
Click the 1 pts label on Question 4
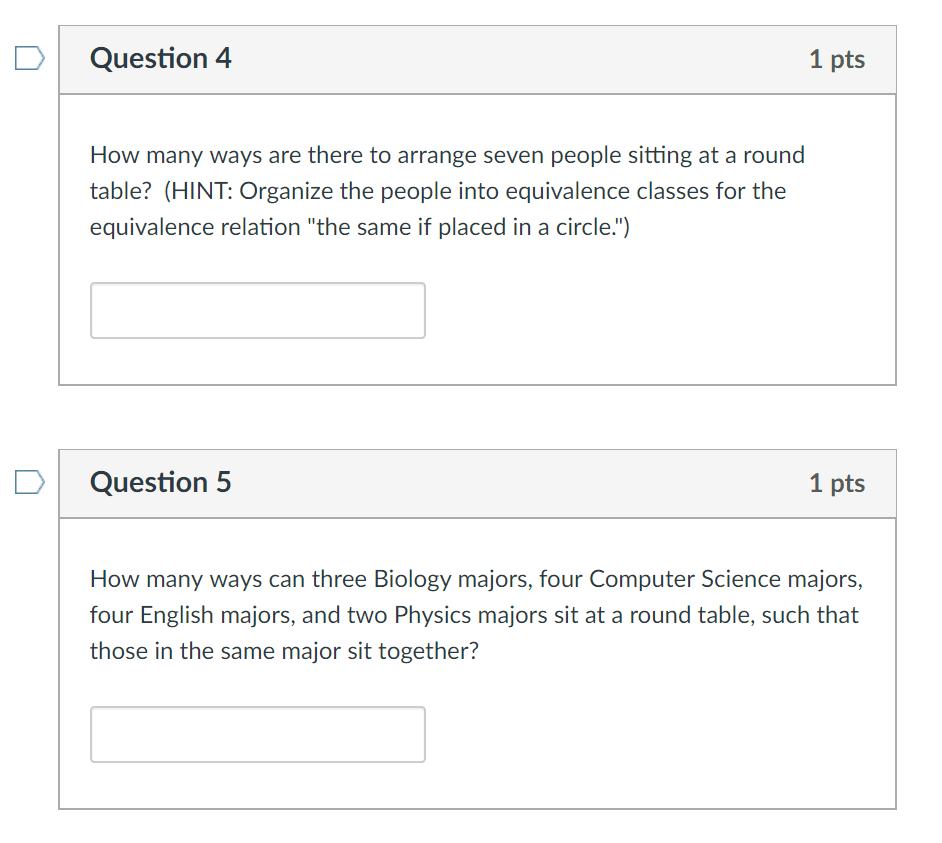[837, 59]
